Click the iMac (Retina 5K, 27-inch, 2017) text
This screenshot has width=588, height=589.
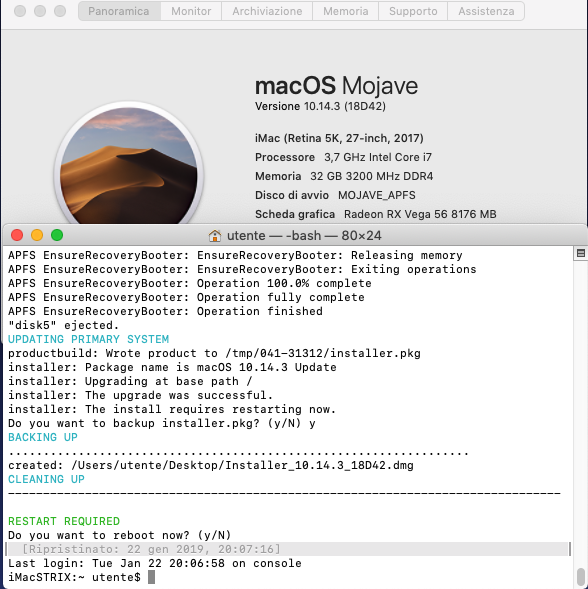pyautogui.click(x=339, y=138)
